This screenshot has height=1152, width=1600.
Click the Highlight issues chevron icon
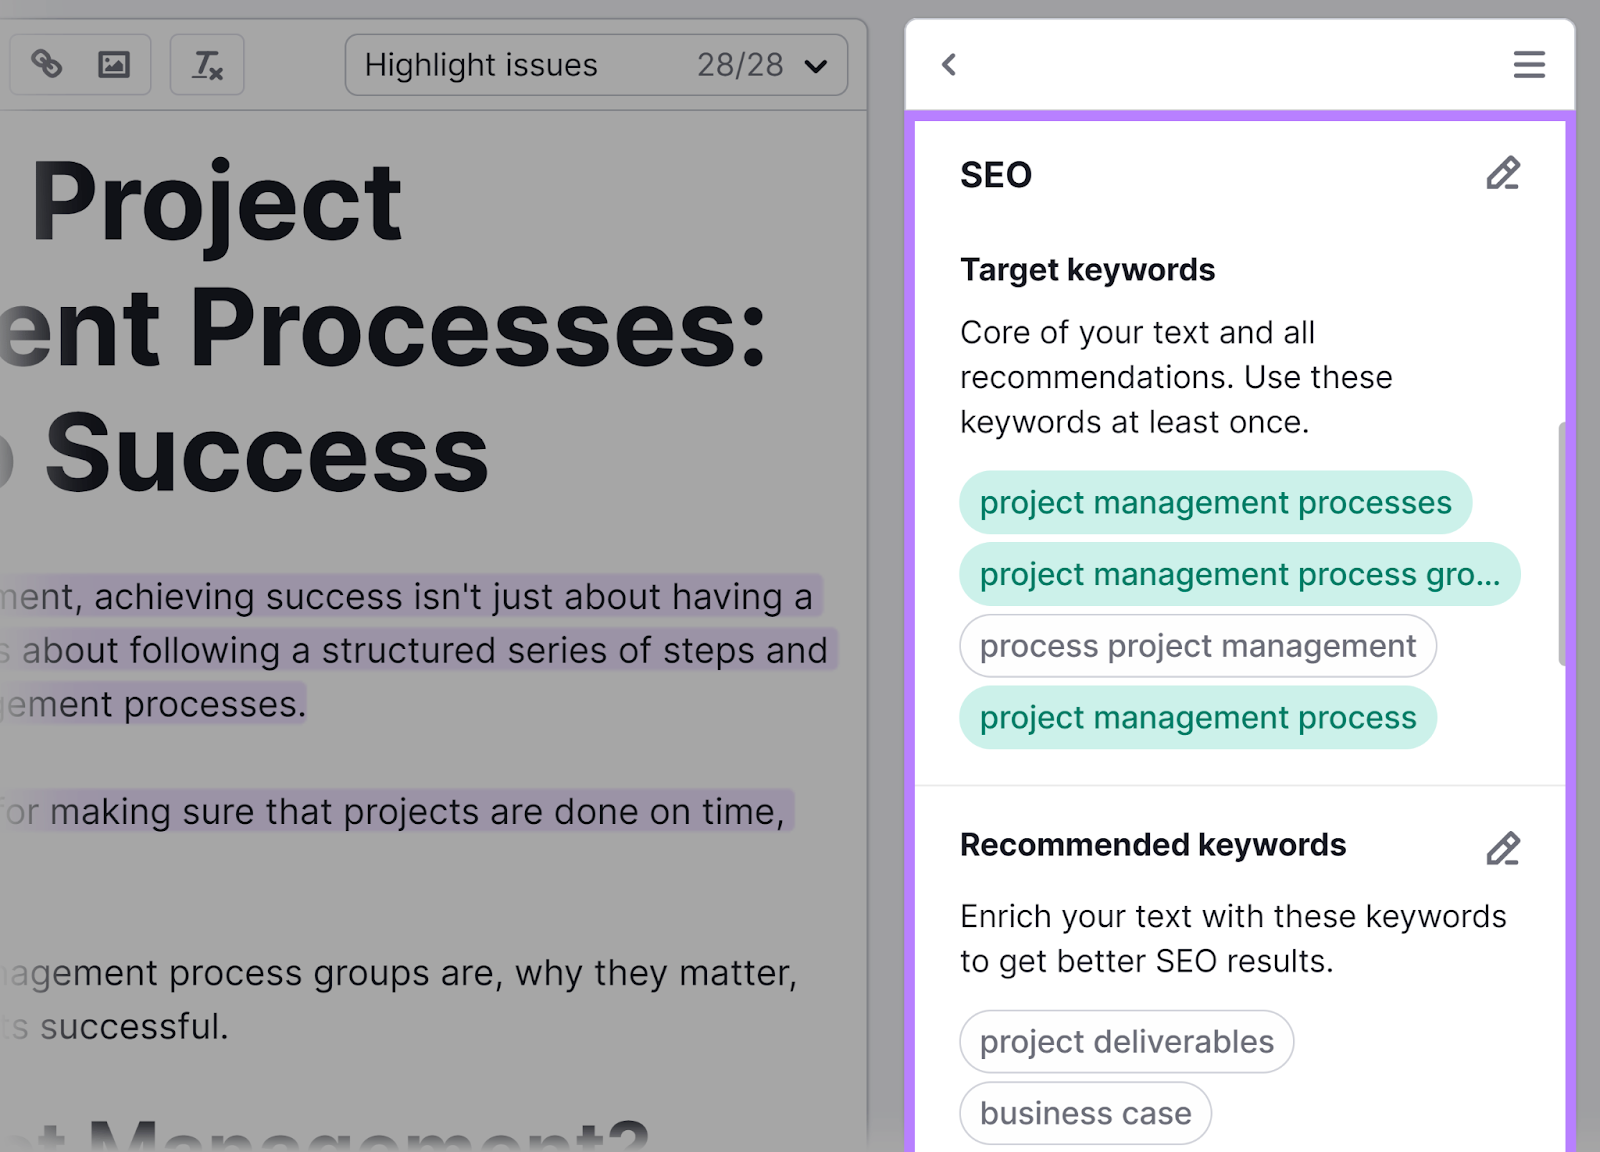pos(814,65)
